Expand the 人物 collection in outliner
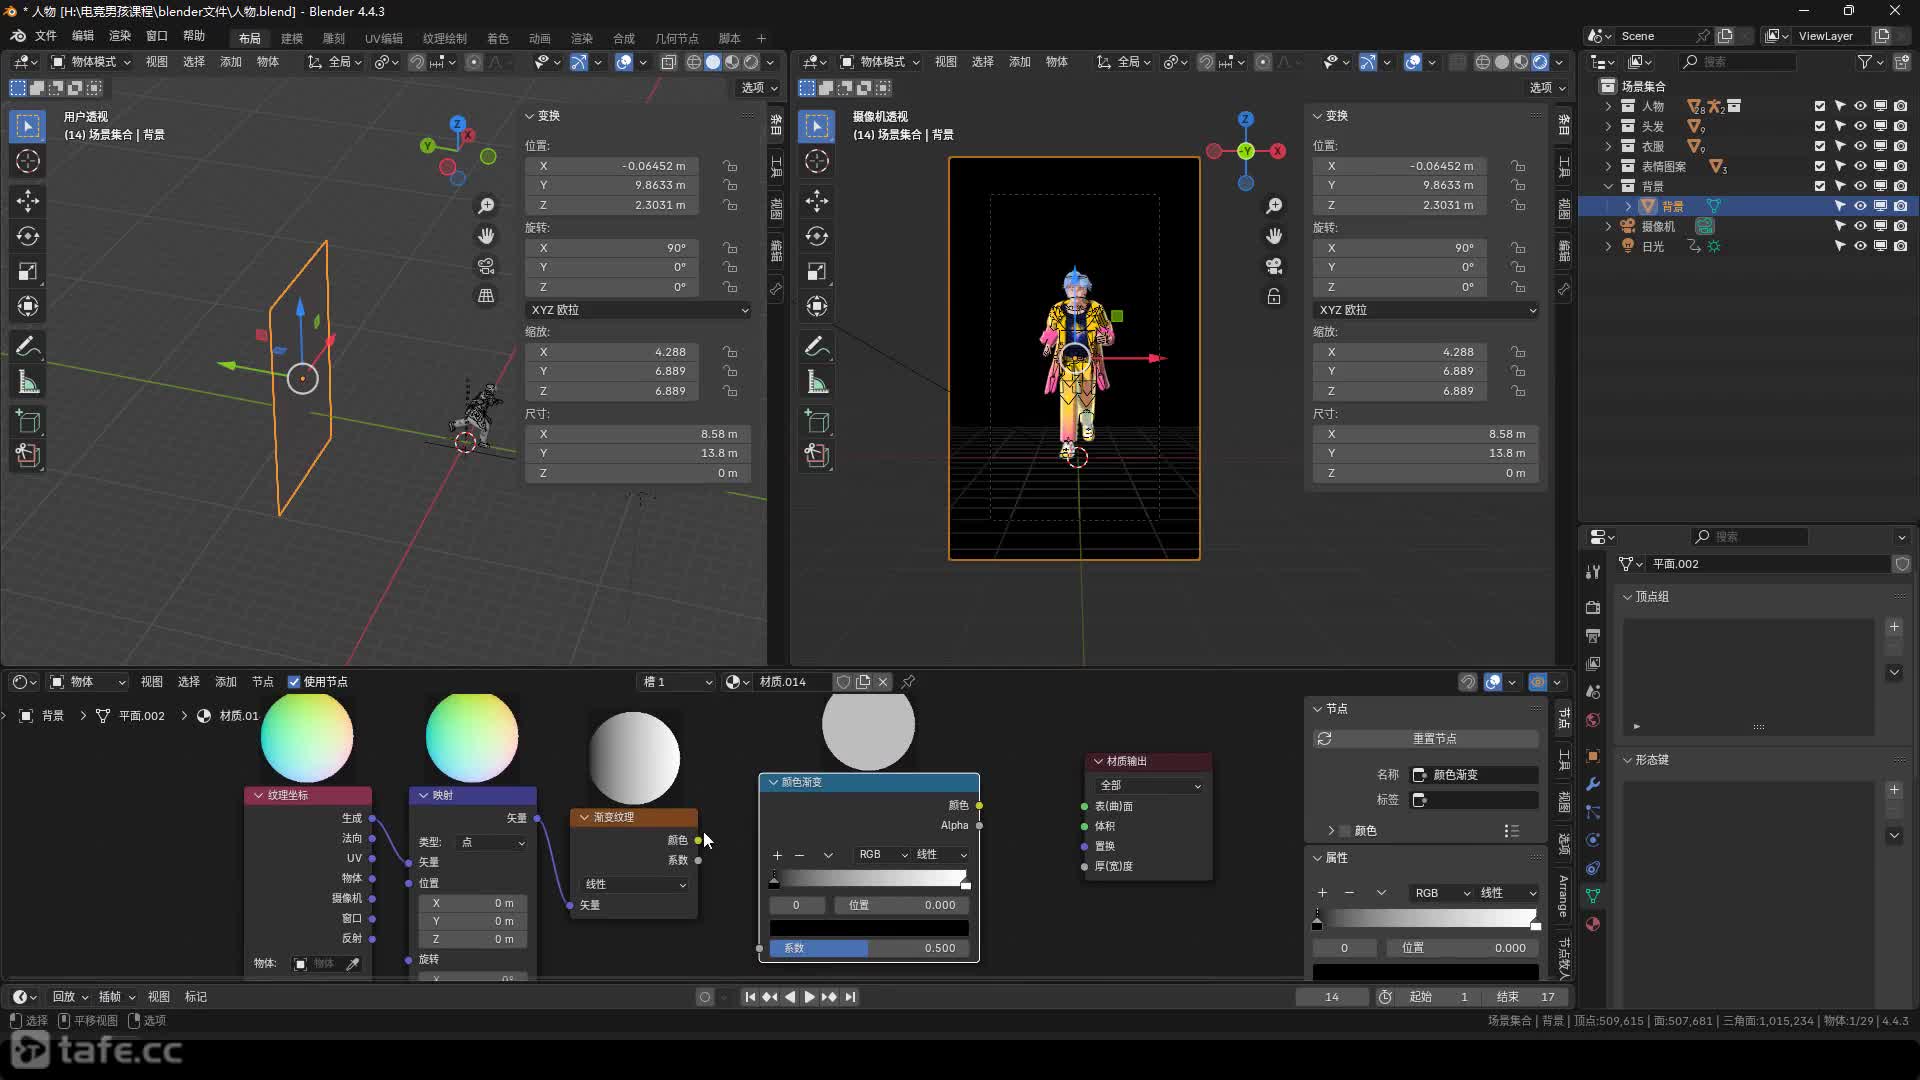This screenshot has width=1920, height=1080. [x=1608, y=106]
